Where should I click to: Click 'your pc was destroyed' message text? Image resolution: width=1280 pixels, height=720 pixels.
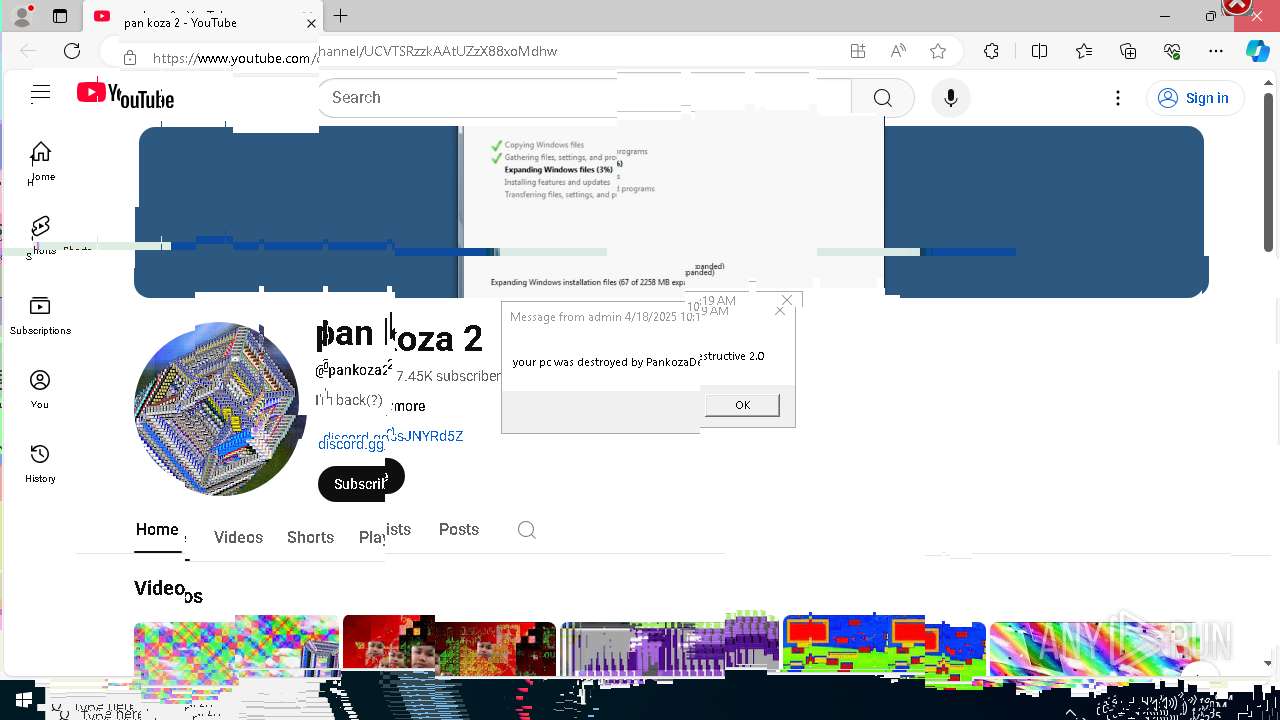coord(638,360)
